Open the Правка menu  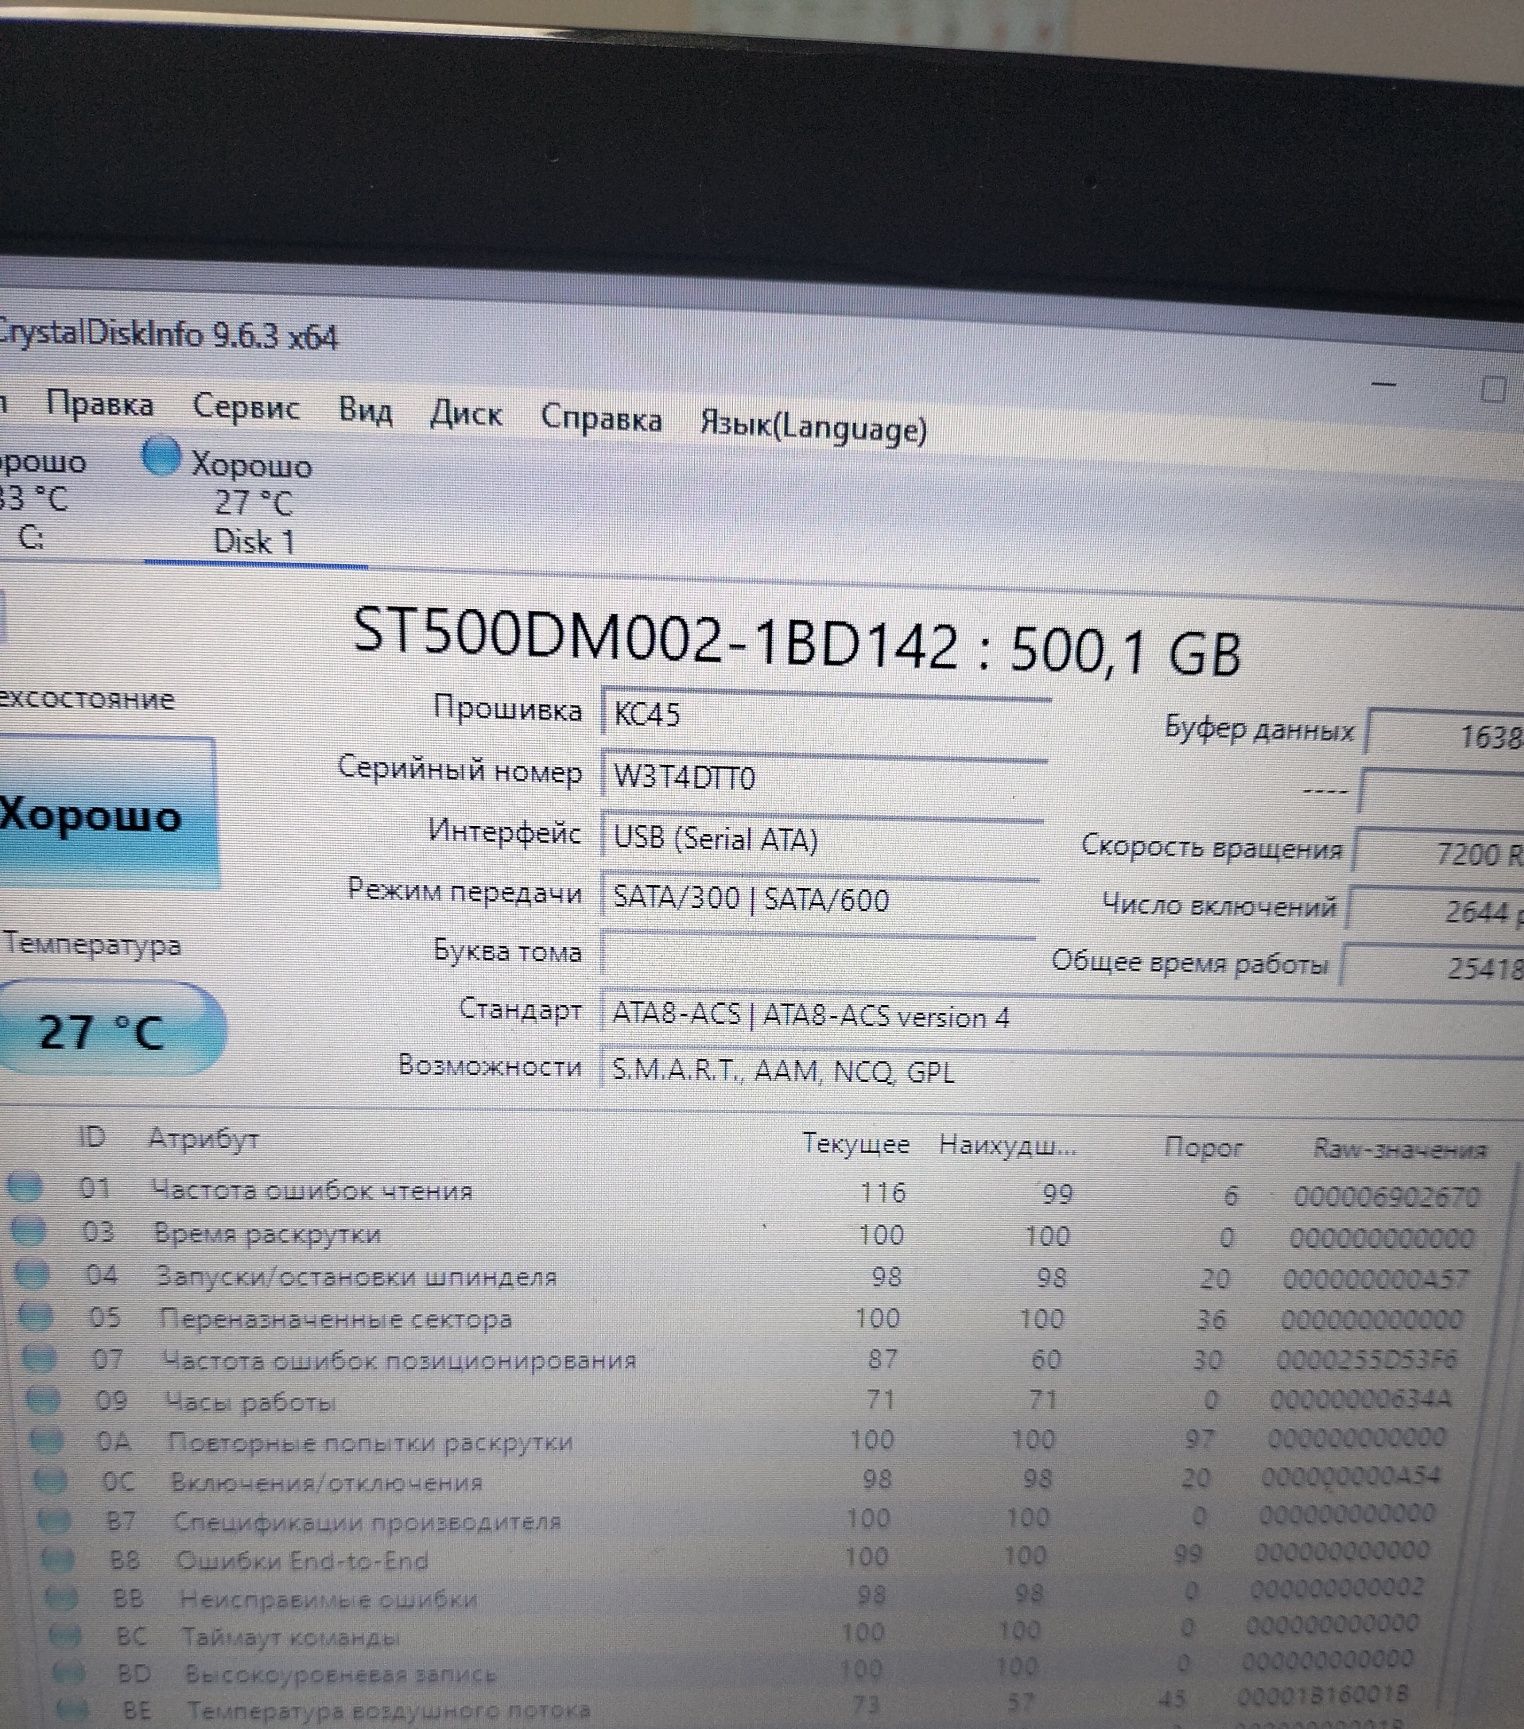pyautogui.click(x=100, y=405)
